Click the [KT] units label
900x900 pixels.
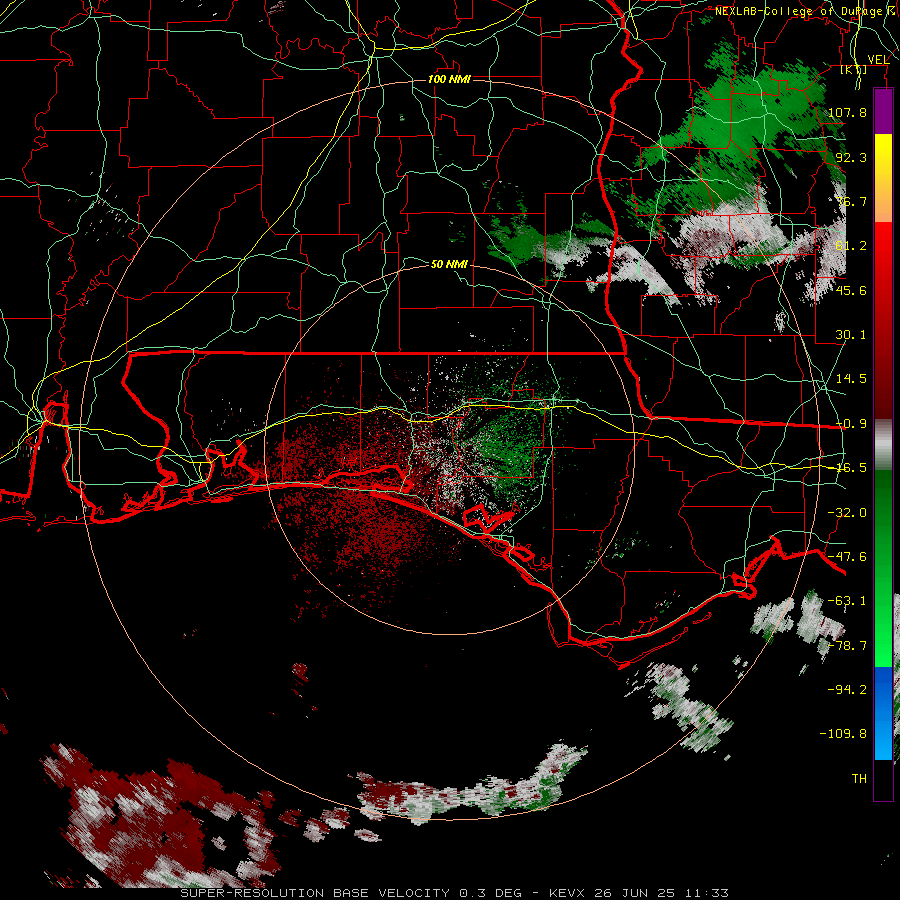[853, 69]
